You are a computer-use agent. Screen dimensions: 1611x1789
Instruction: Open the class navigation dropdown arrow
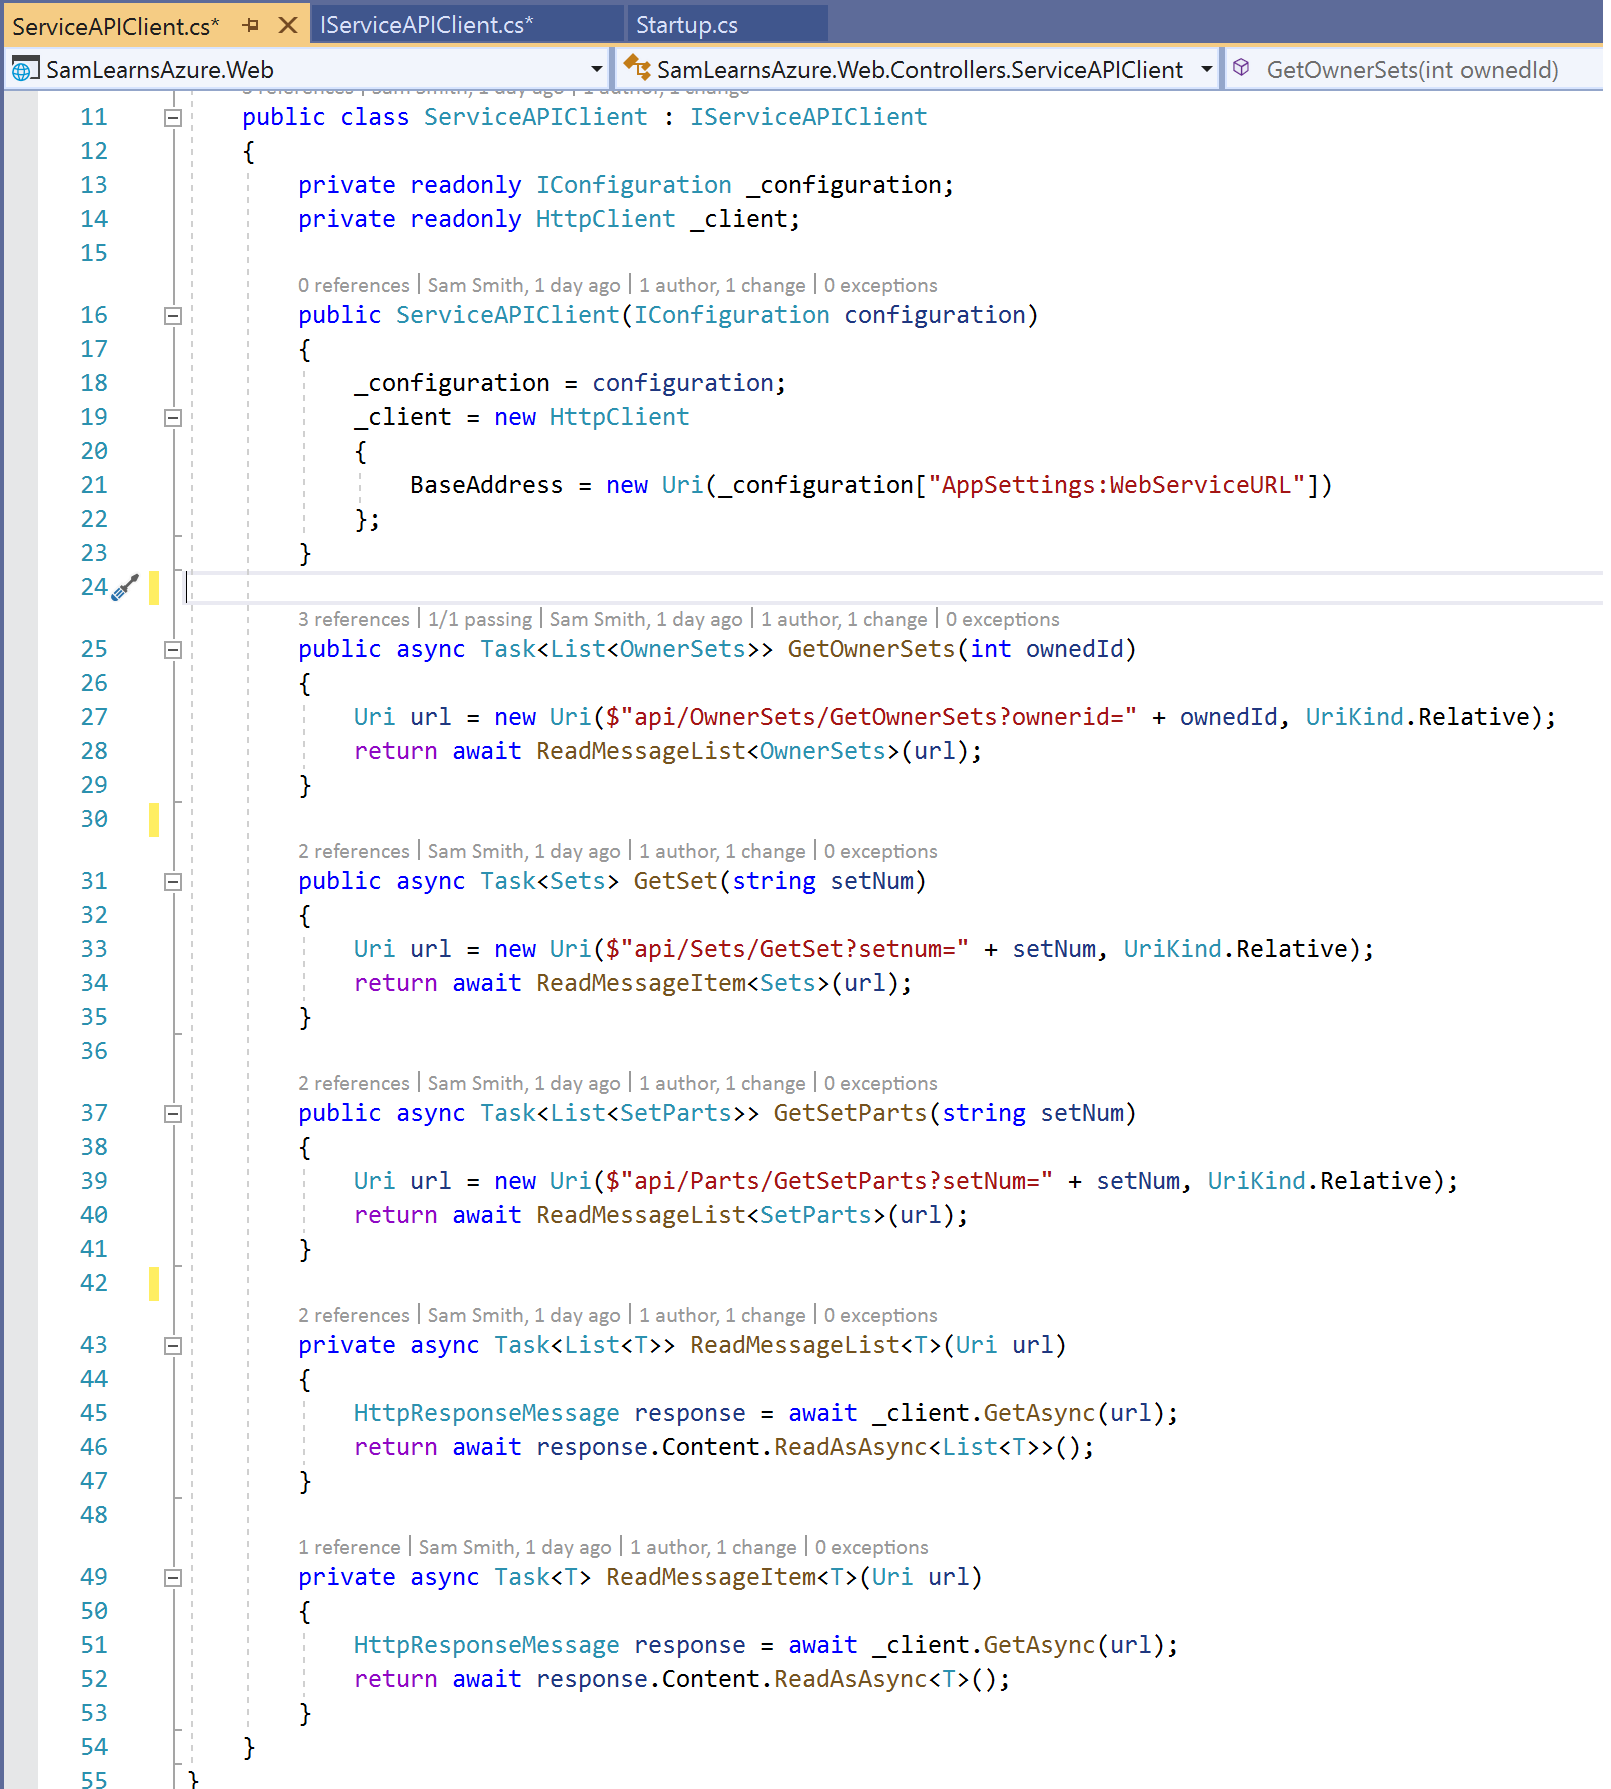tap(1206, 69)
